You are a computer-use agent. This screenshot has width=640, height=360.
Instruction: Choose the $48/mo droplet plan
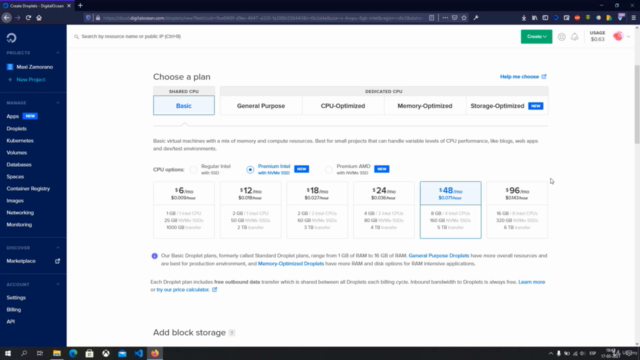pyautogui.click(x=451, y=210)
